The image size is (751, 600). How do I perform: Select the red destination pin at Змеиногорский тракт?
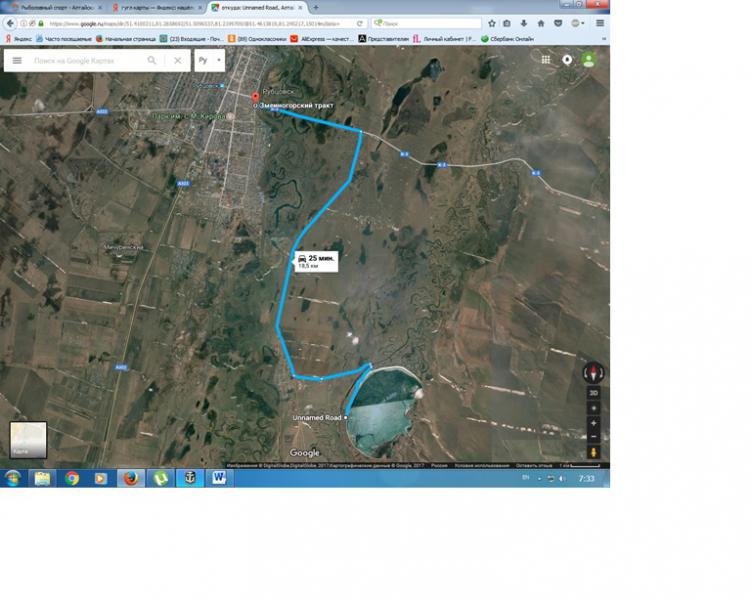255,98
